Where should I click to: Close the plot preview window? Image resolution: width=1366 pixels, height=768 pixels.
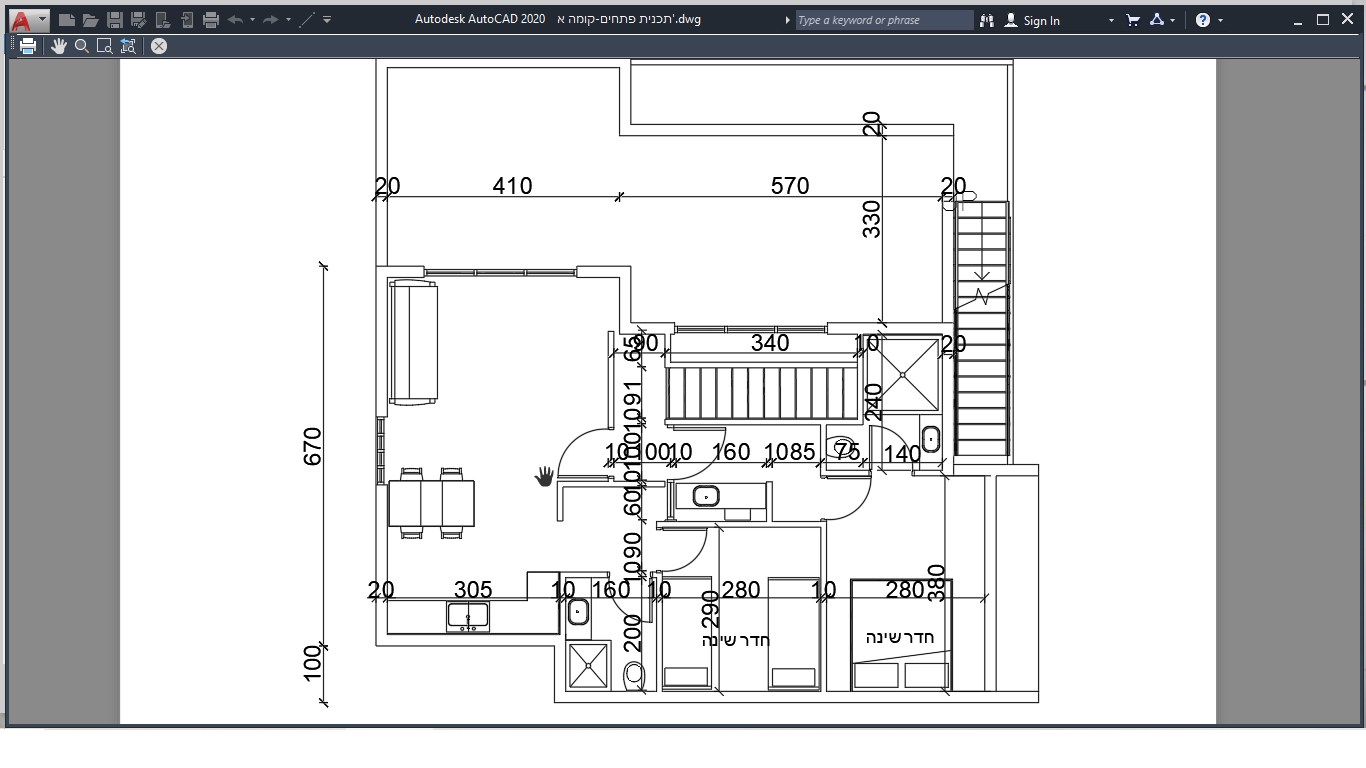[x=159, y=45]
